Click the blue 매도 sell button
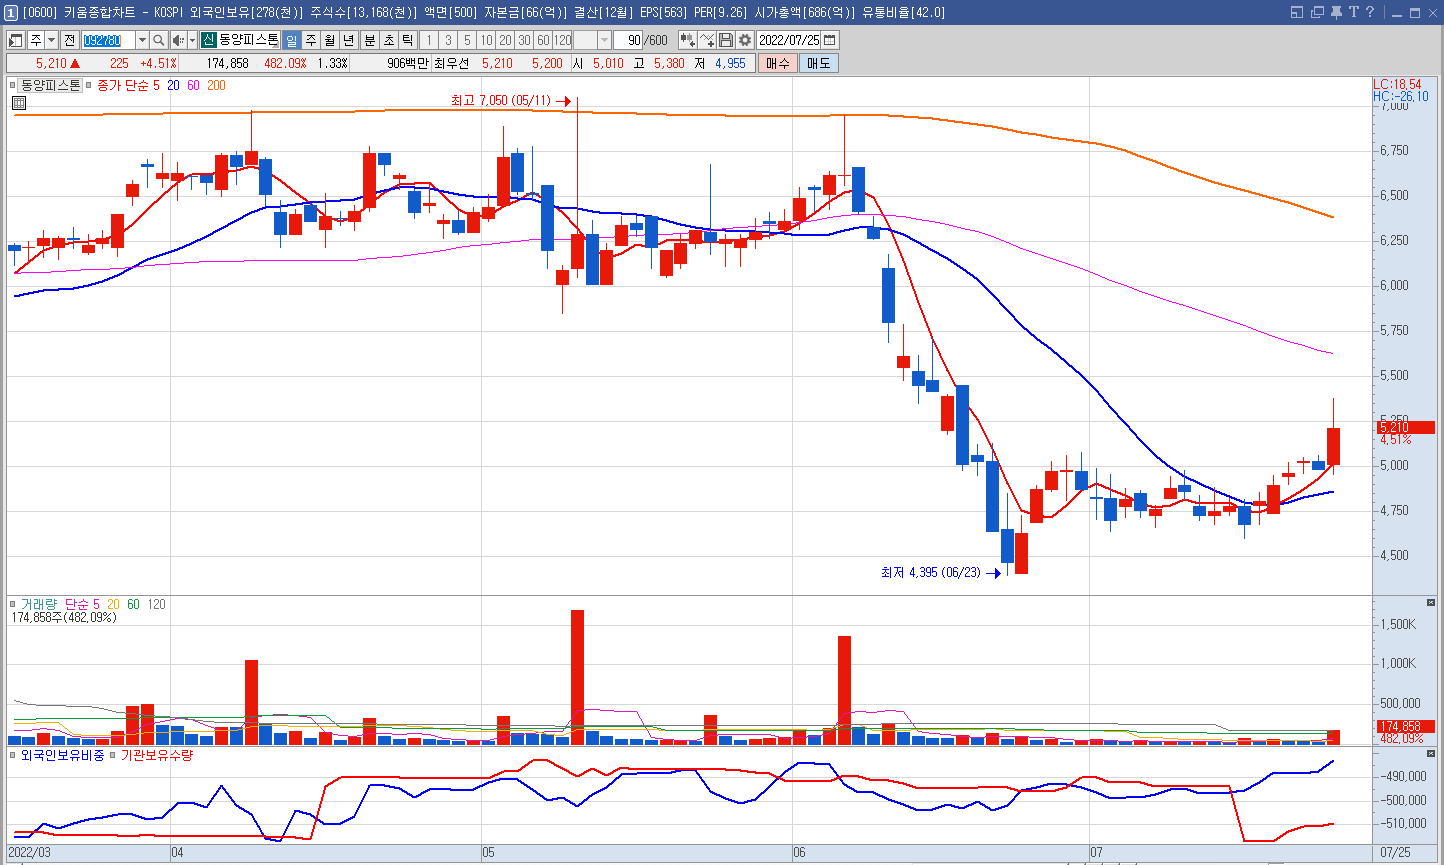The width and height of the screenshot is (1444, 865). [x=819, y=63]
